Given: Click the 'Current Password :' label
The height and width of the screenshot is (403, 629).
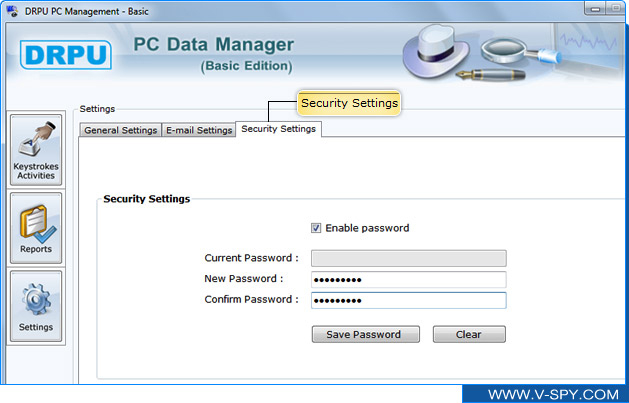Looking at the screenshot, I should (x=252, y=258).
